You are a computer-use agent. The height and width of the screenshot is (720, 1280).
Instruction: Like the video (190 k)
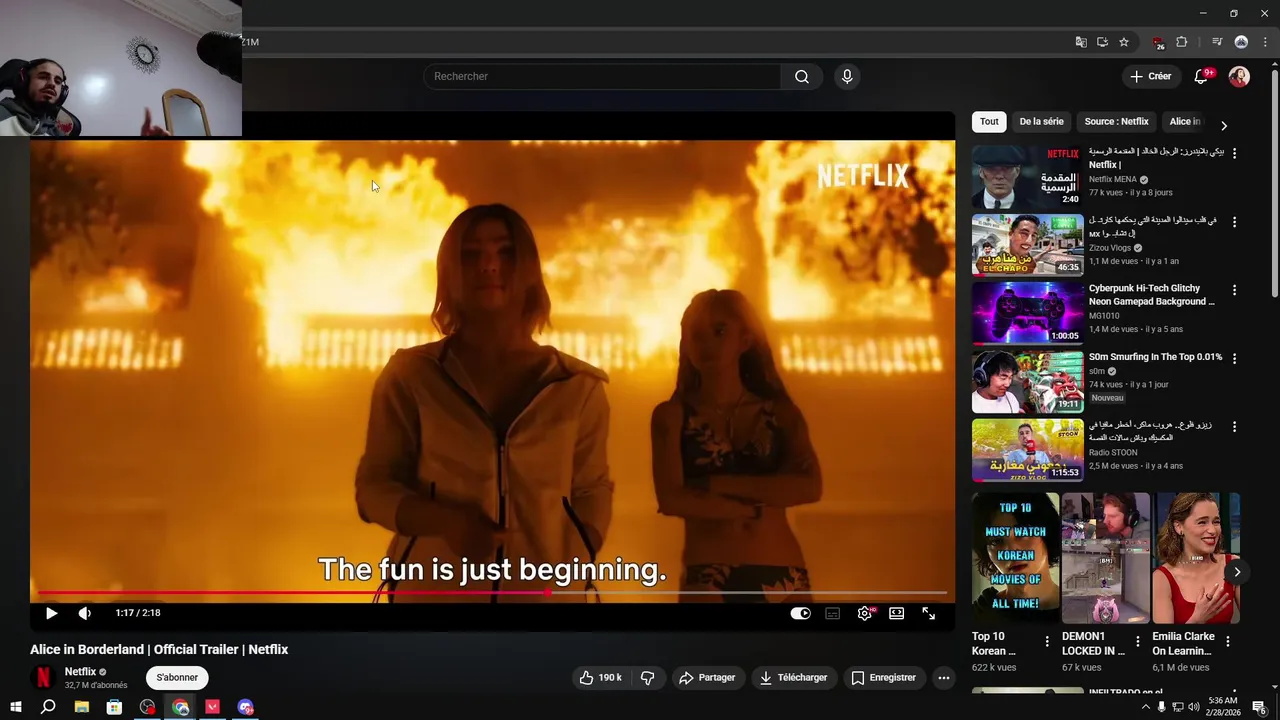pos(601,677)
